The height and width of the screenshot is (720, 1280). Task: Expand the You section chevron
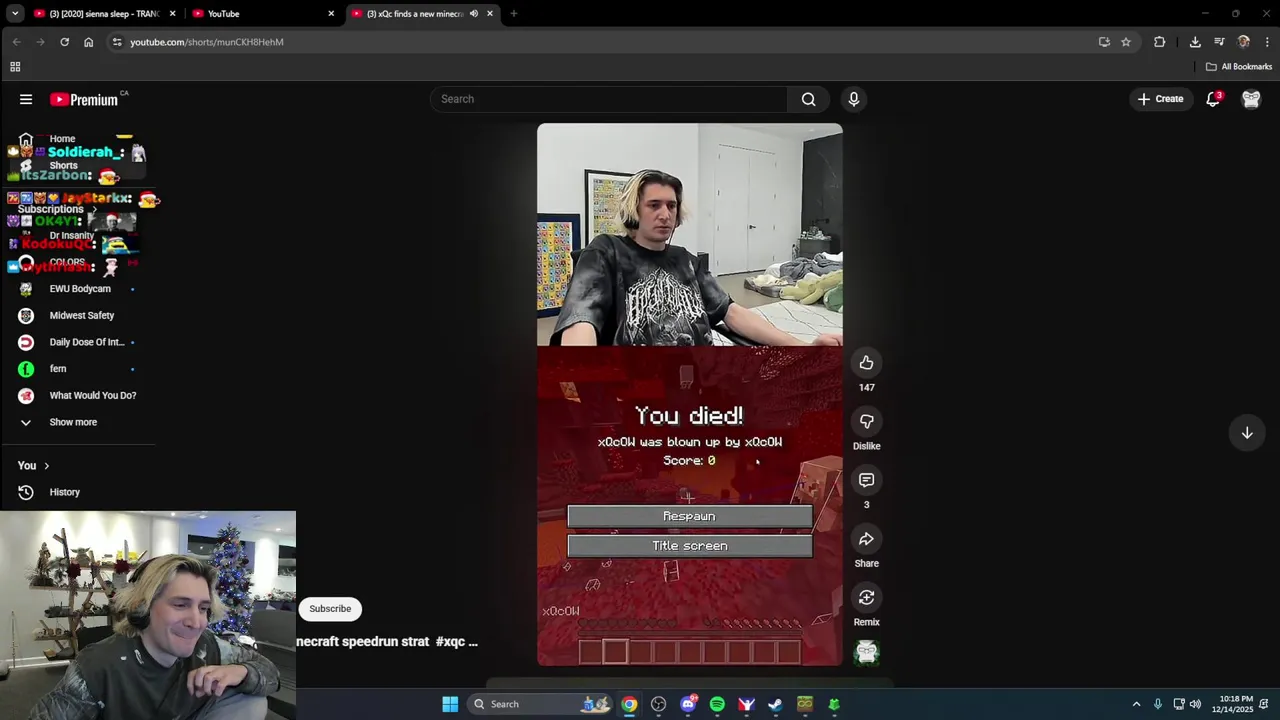46,466
